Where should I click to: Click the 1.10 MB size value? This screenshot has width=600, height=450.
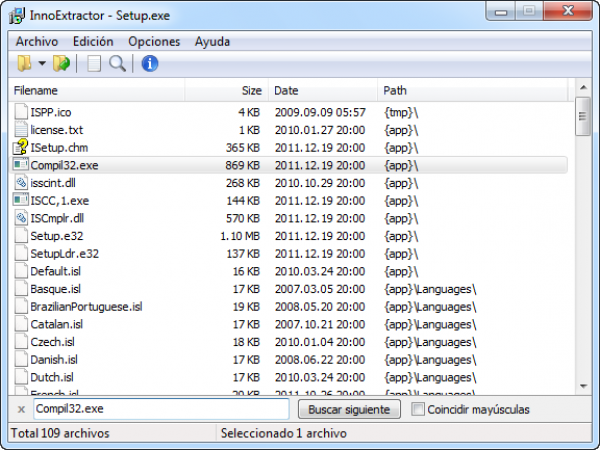(240, 236)
